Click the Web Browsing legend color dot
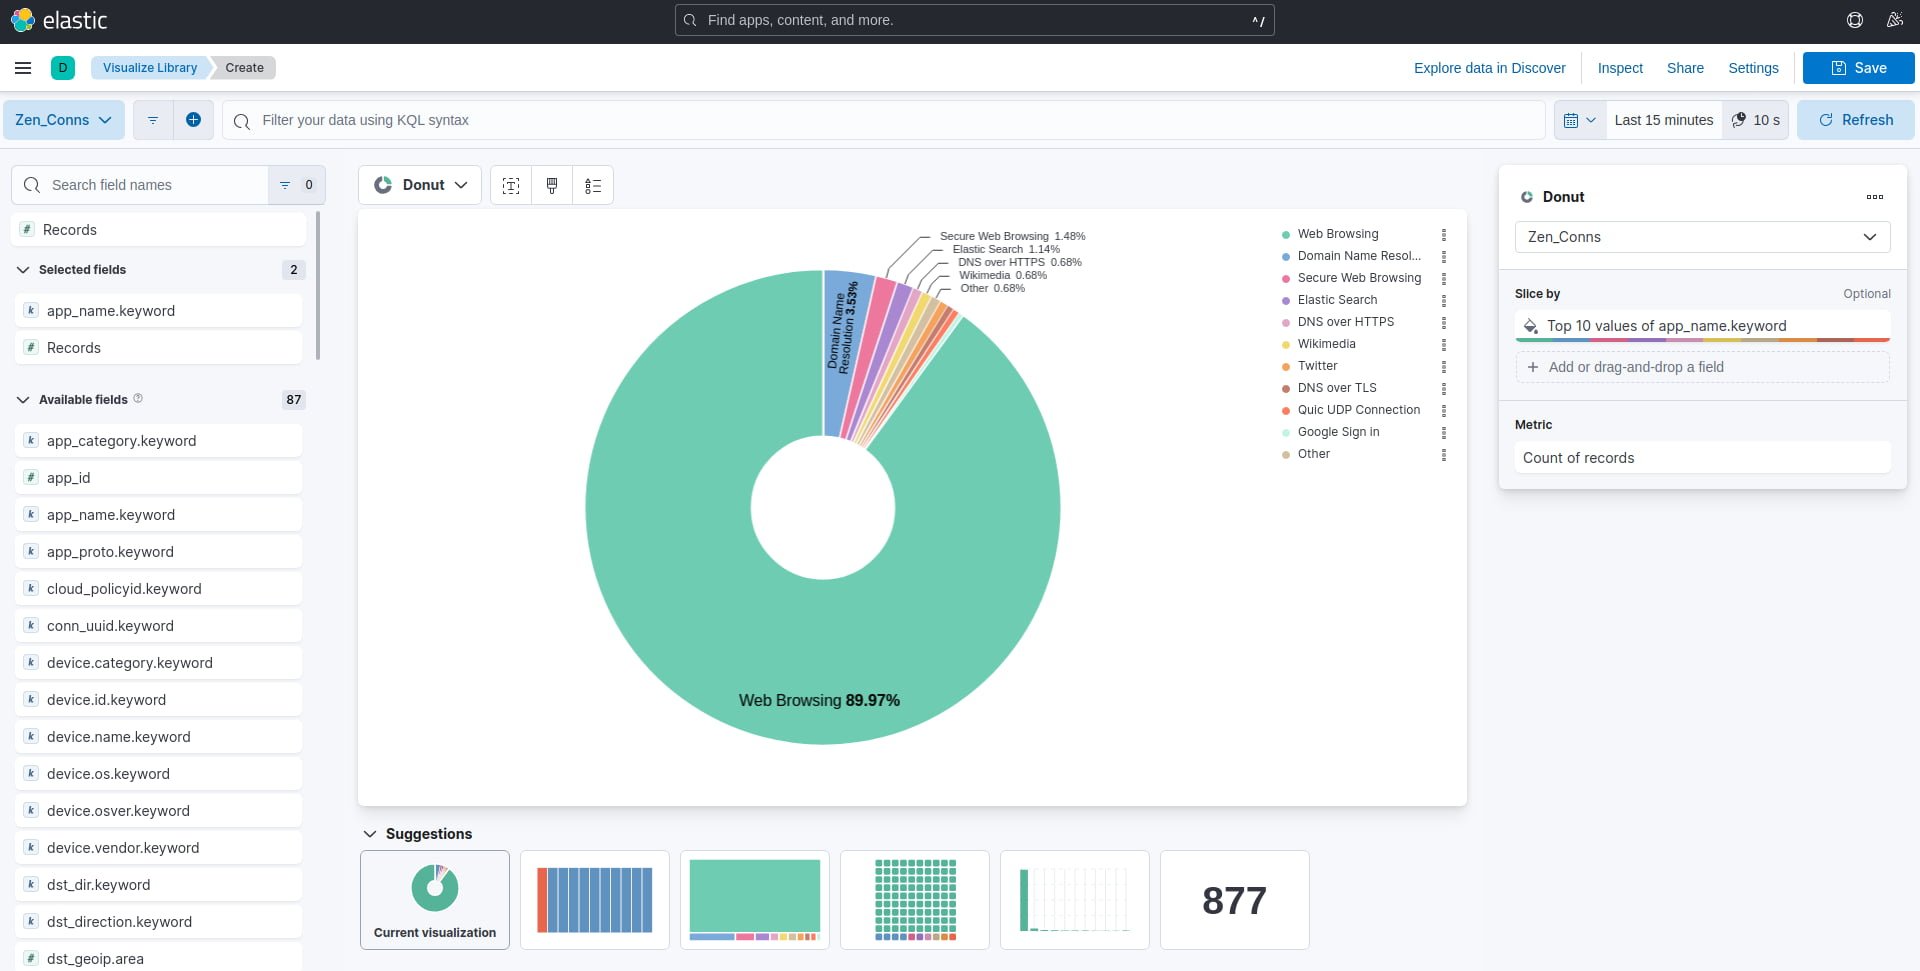 coord(1285,235)
